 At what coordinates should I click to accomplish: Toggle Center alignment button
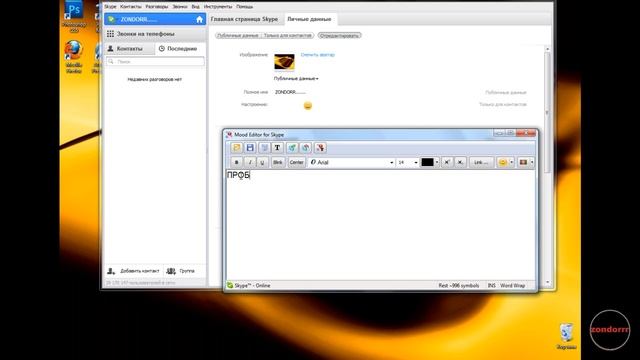pos(296,162)
